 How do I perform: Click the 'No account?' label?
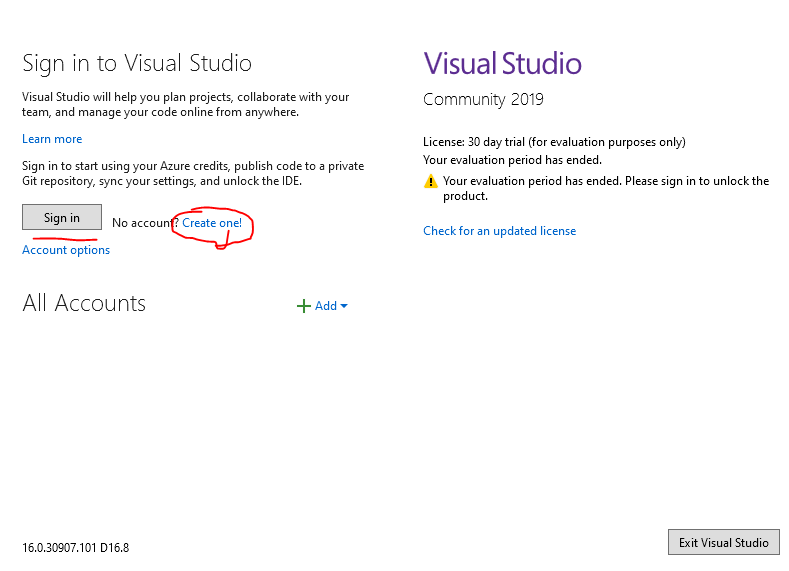pos(145,223)
